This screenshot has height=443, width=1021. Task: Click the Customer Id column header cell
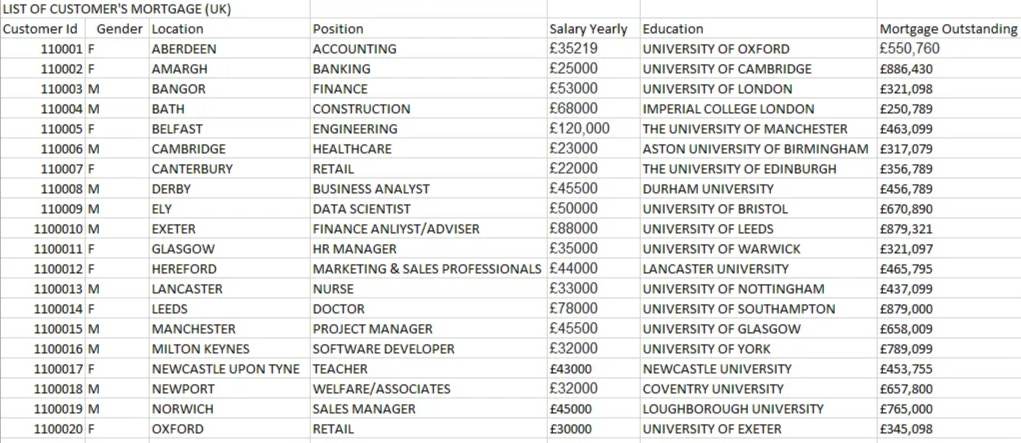tap(40, 29)
